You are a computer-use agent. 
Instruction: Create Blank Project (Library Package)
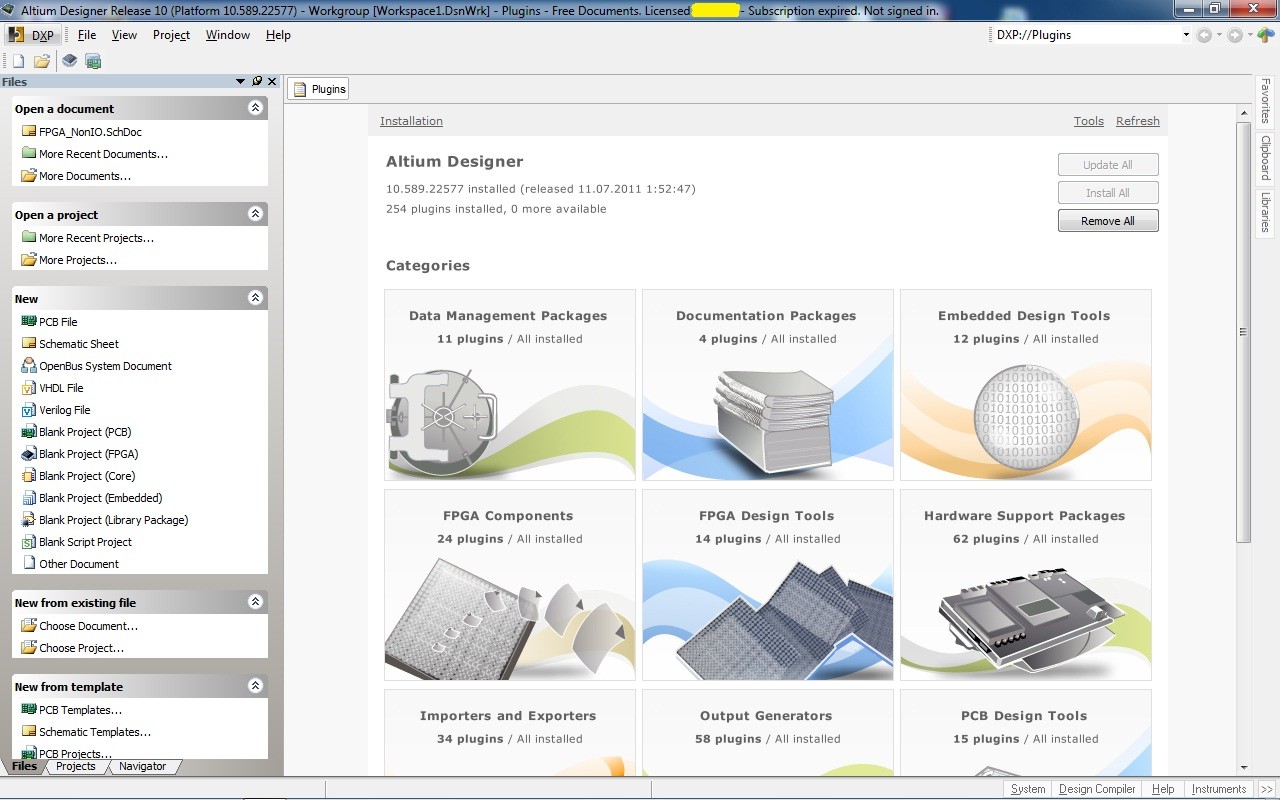pyautogui.click(x=105, y=520)
